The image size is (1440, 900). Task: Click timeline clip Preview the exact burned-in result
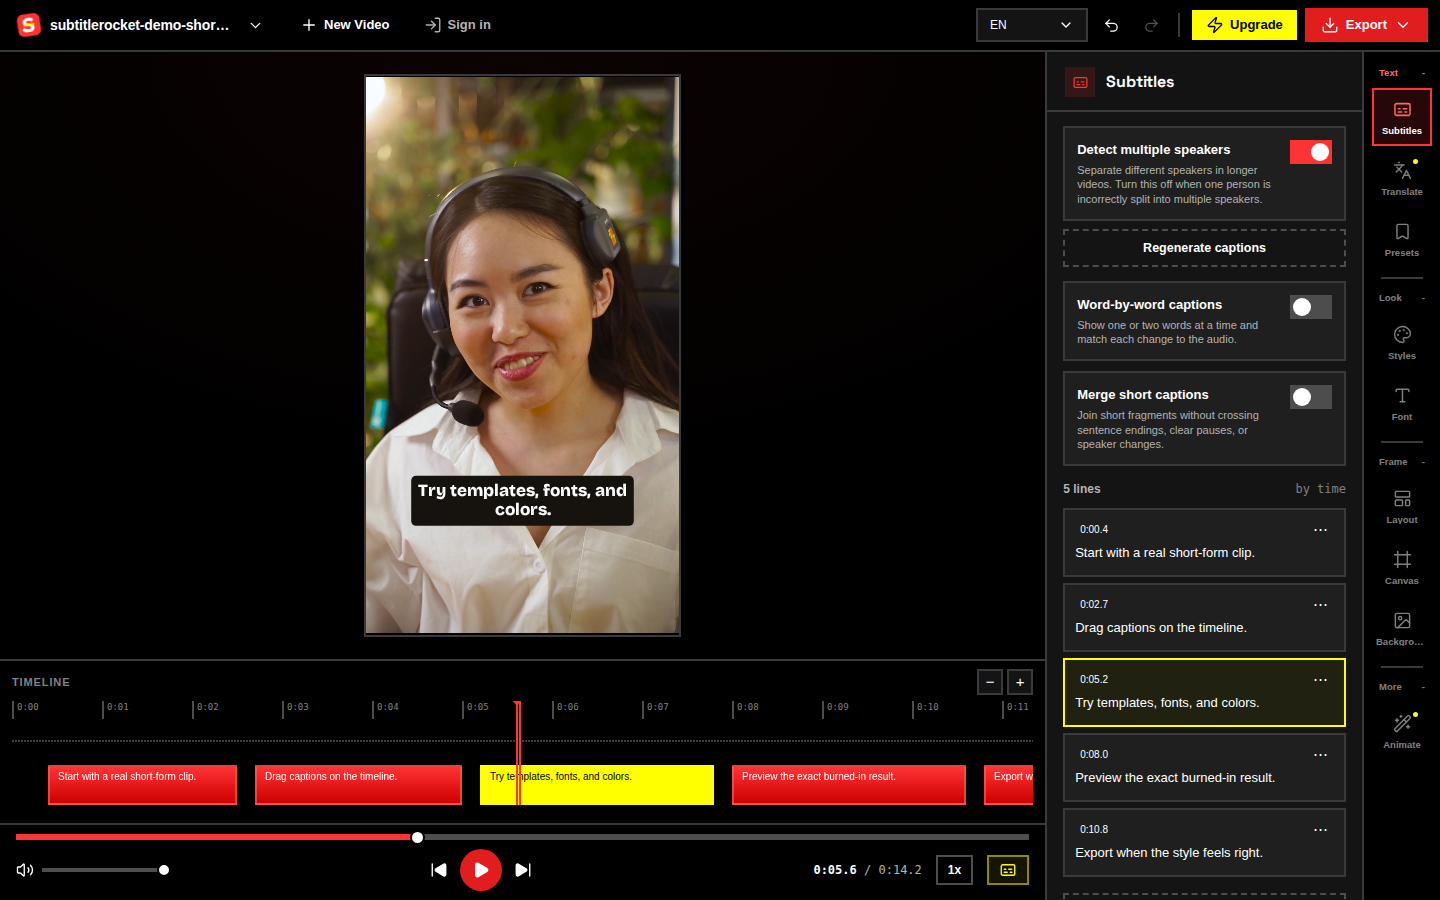coord(849,785)
